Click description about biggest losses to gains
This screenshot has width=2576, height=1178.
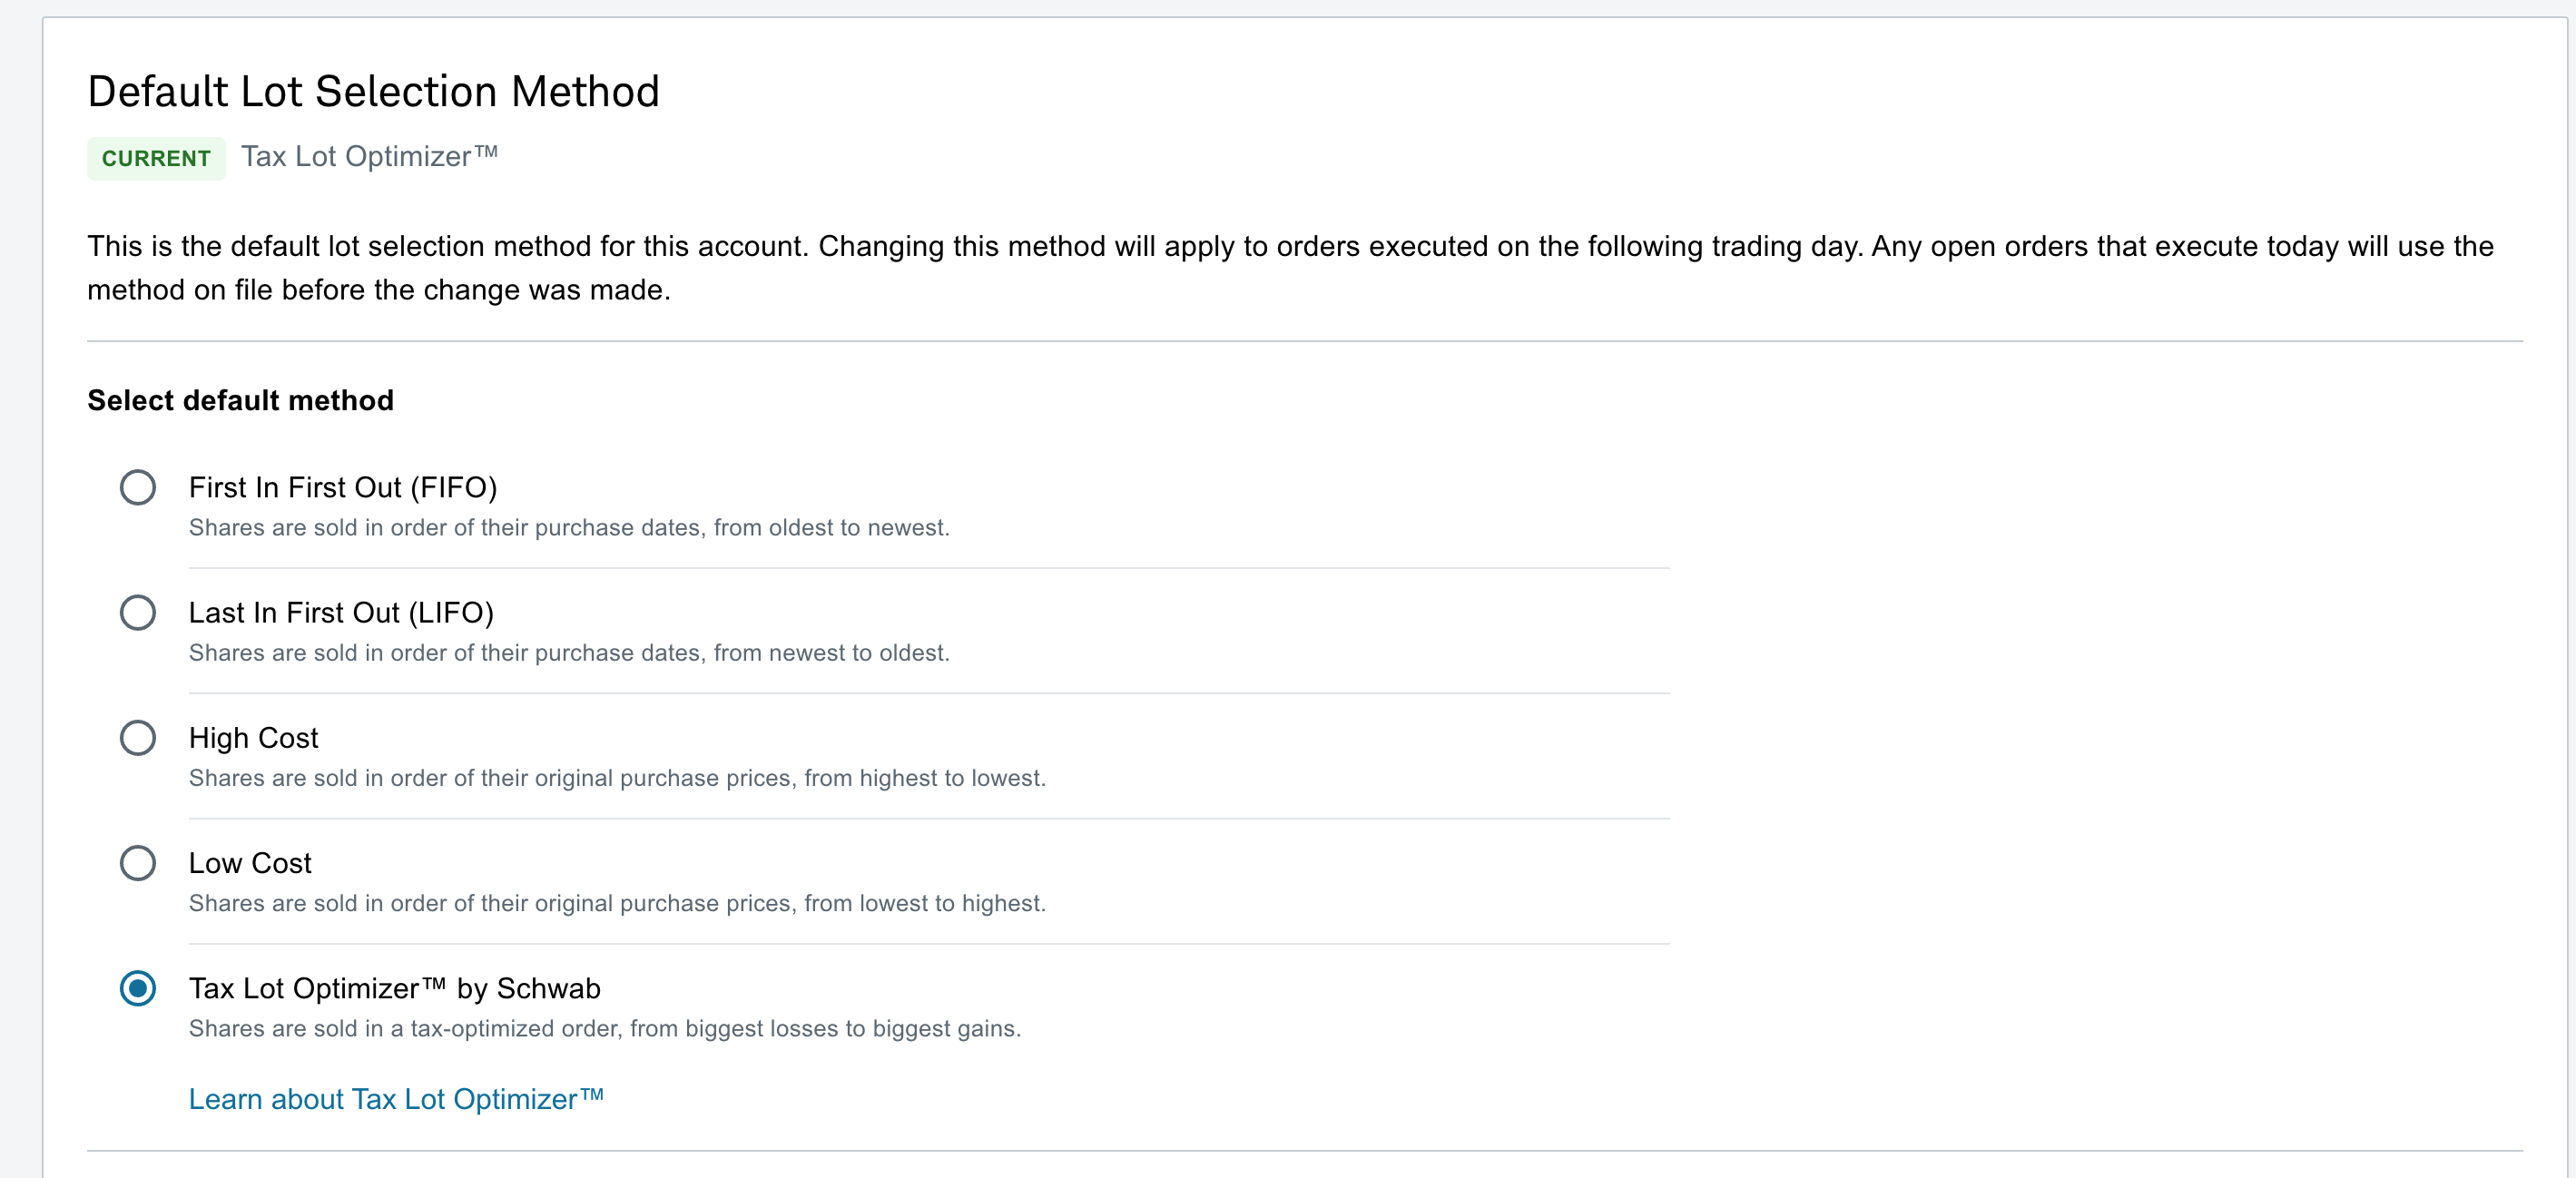(x=604, y=1029)
